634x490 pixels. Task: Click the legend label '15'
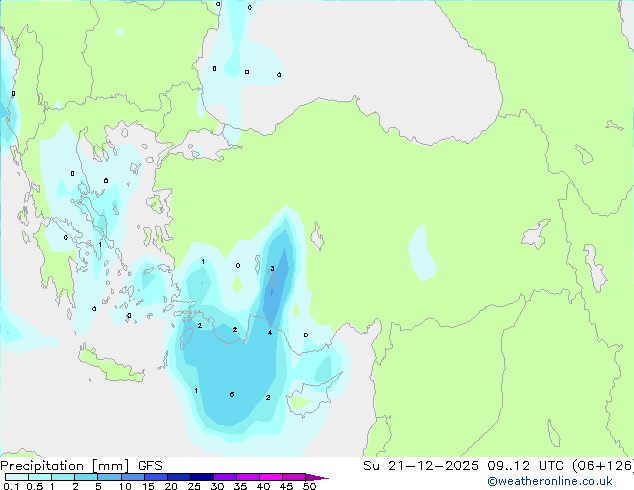coord(148,486)
